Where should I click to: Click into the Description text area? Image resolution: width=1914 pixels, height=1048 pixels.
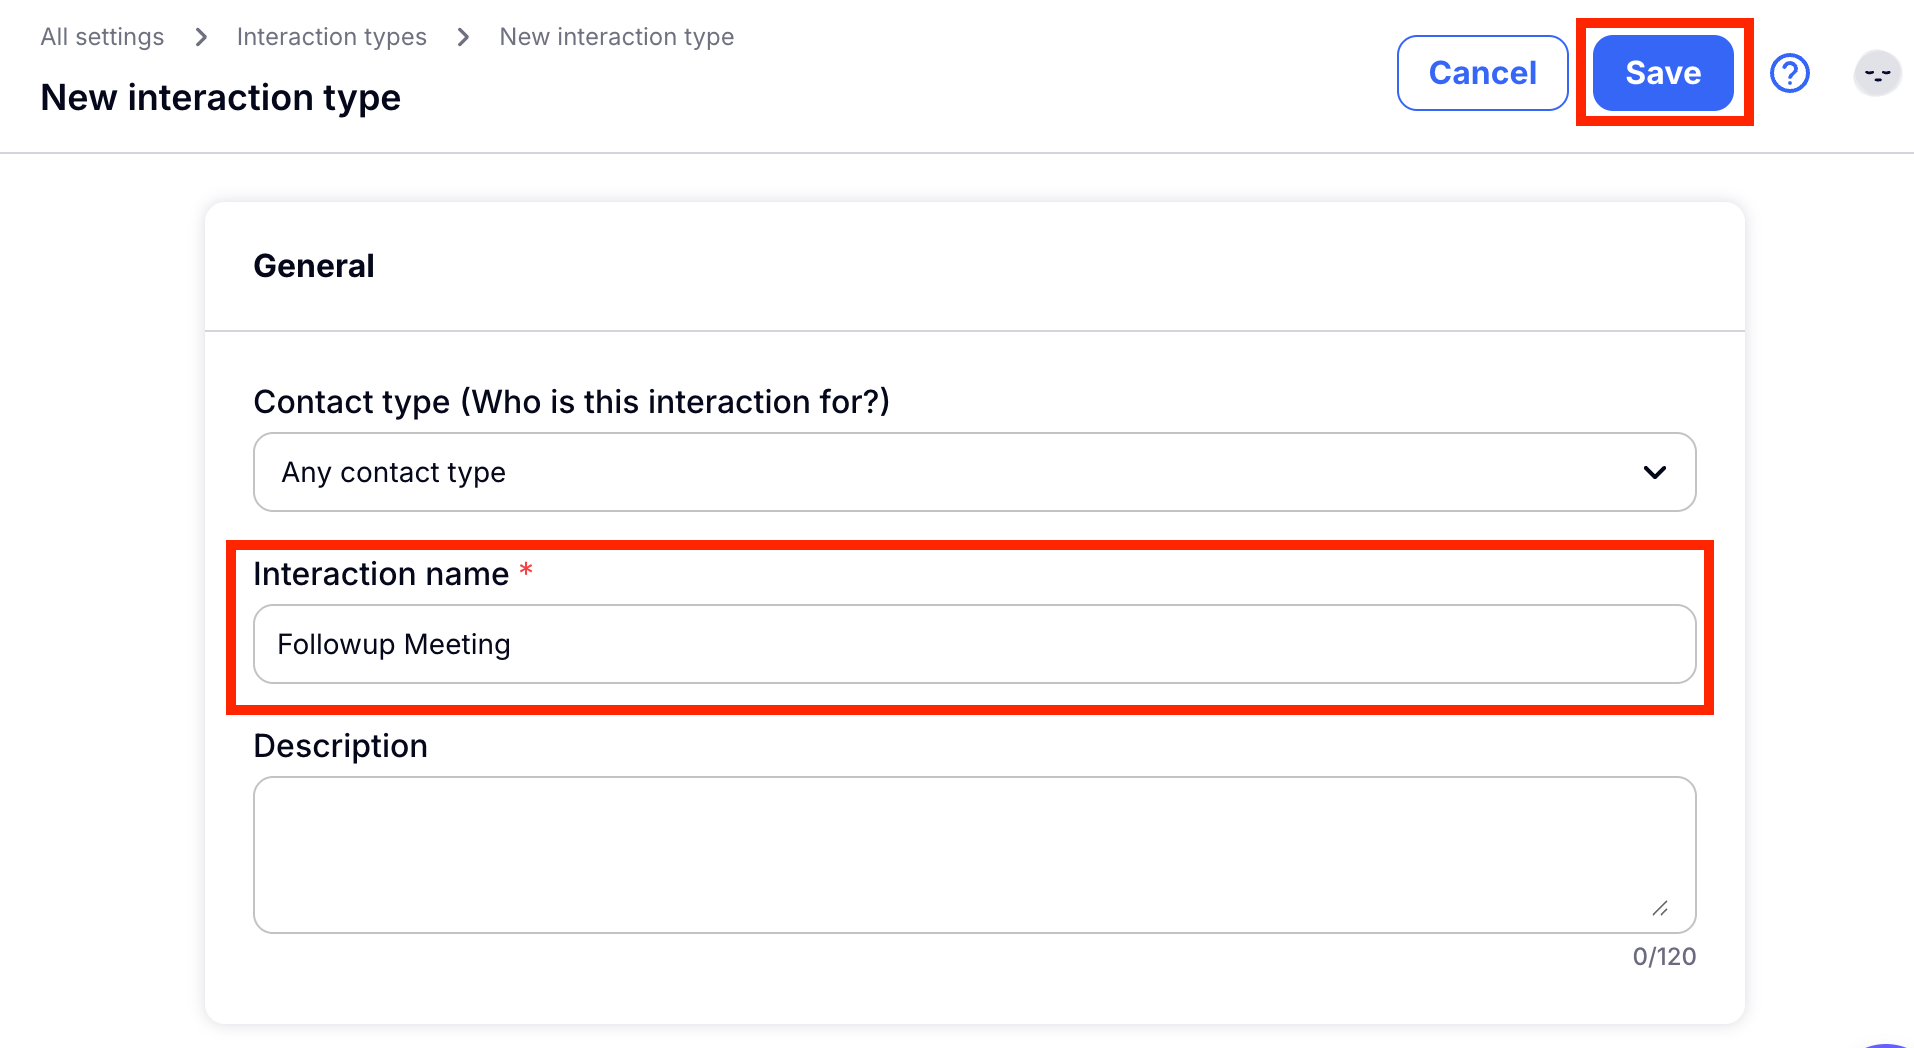point(973,854)
